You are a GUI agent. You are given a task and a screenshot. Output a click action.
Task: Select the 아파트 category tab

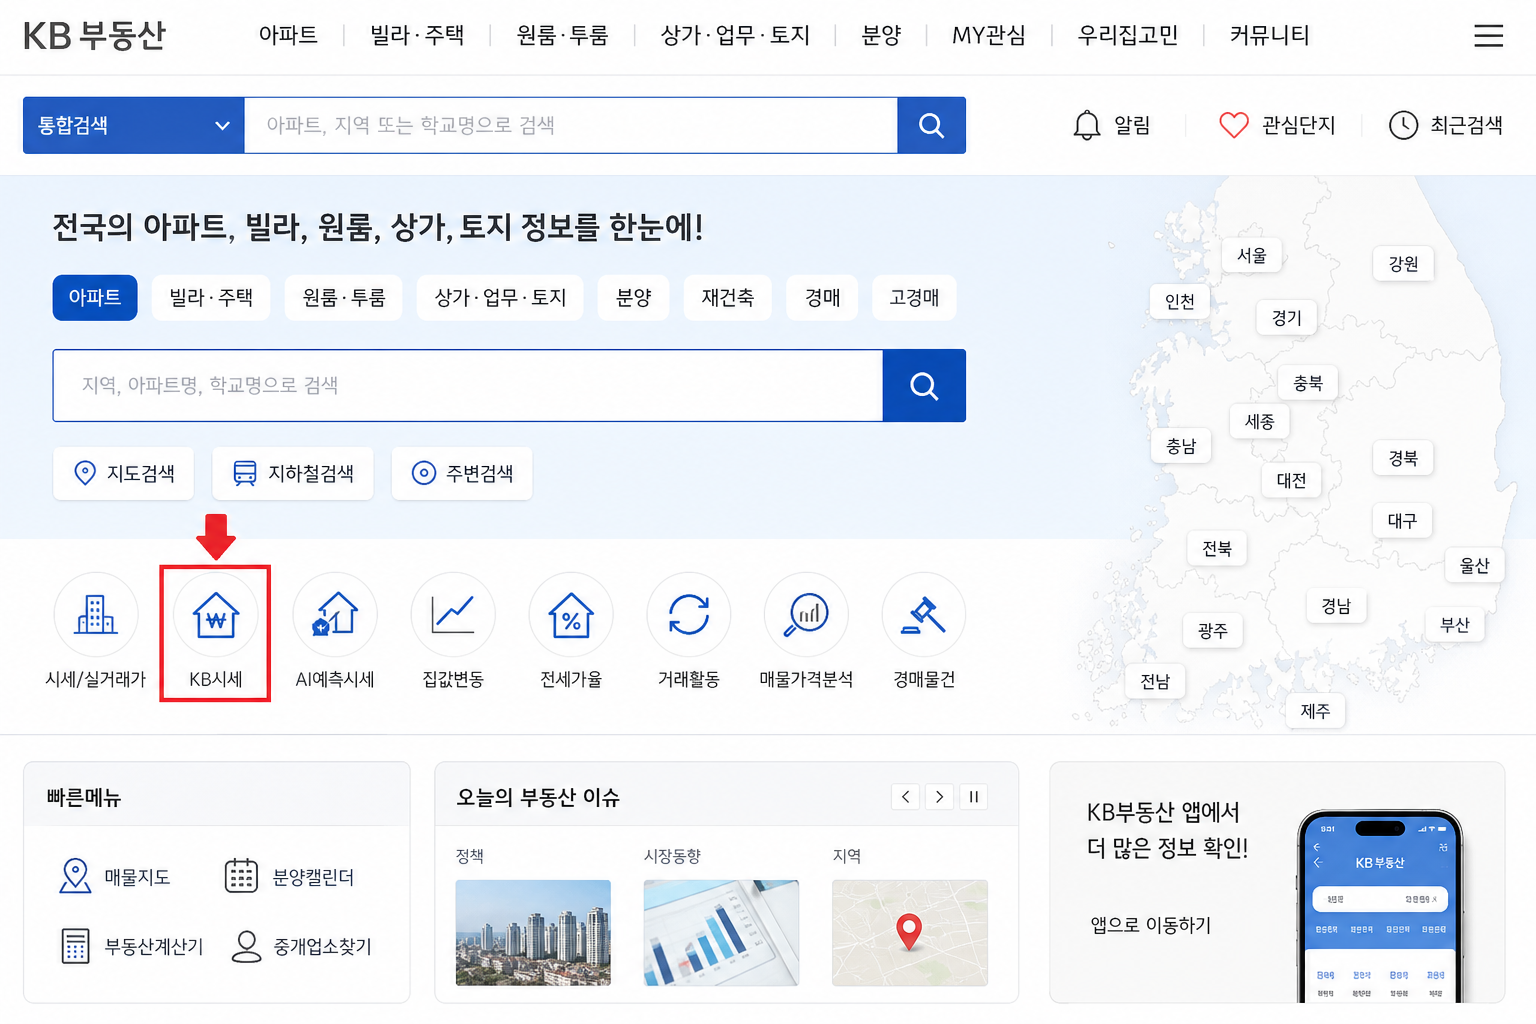(x=95, y=297)
